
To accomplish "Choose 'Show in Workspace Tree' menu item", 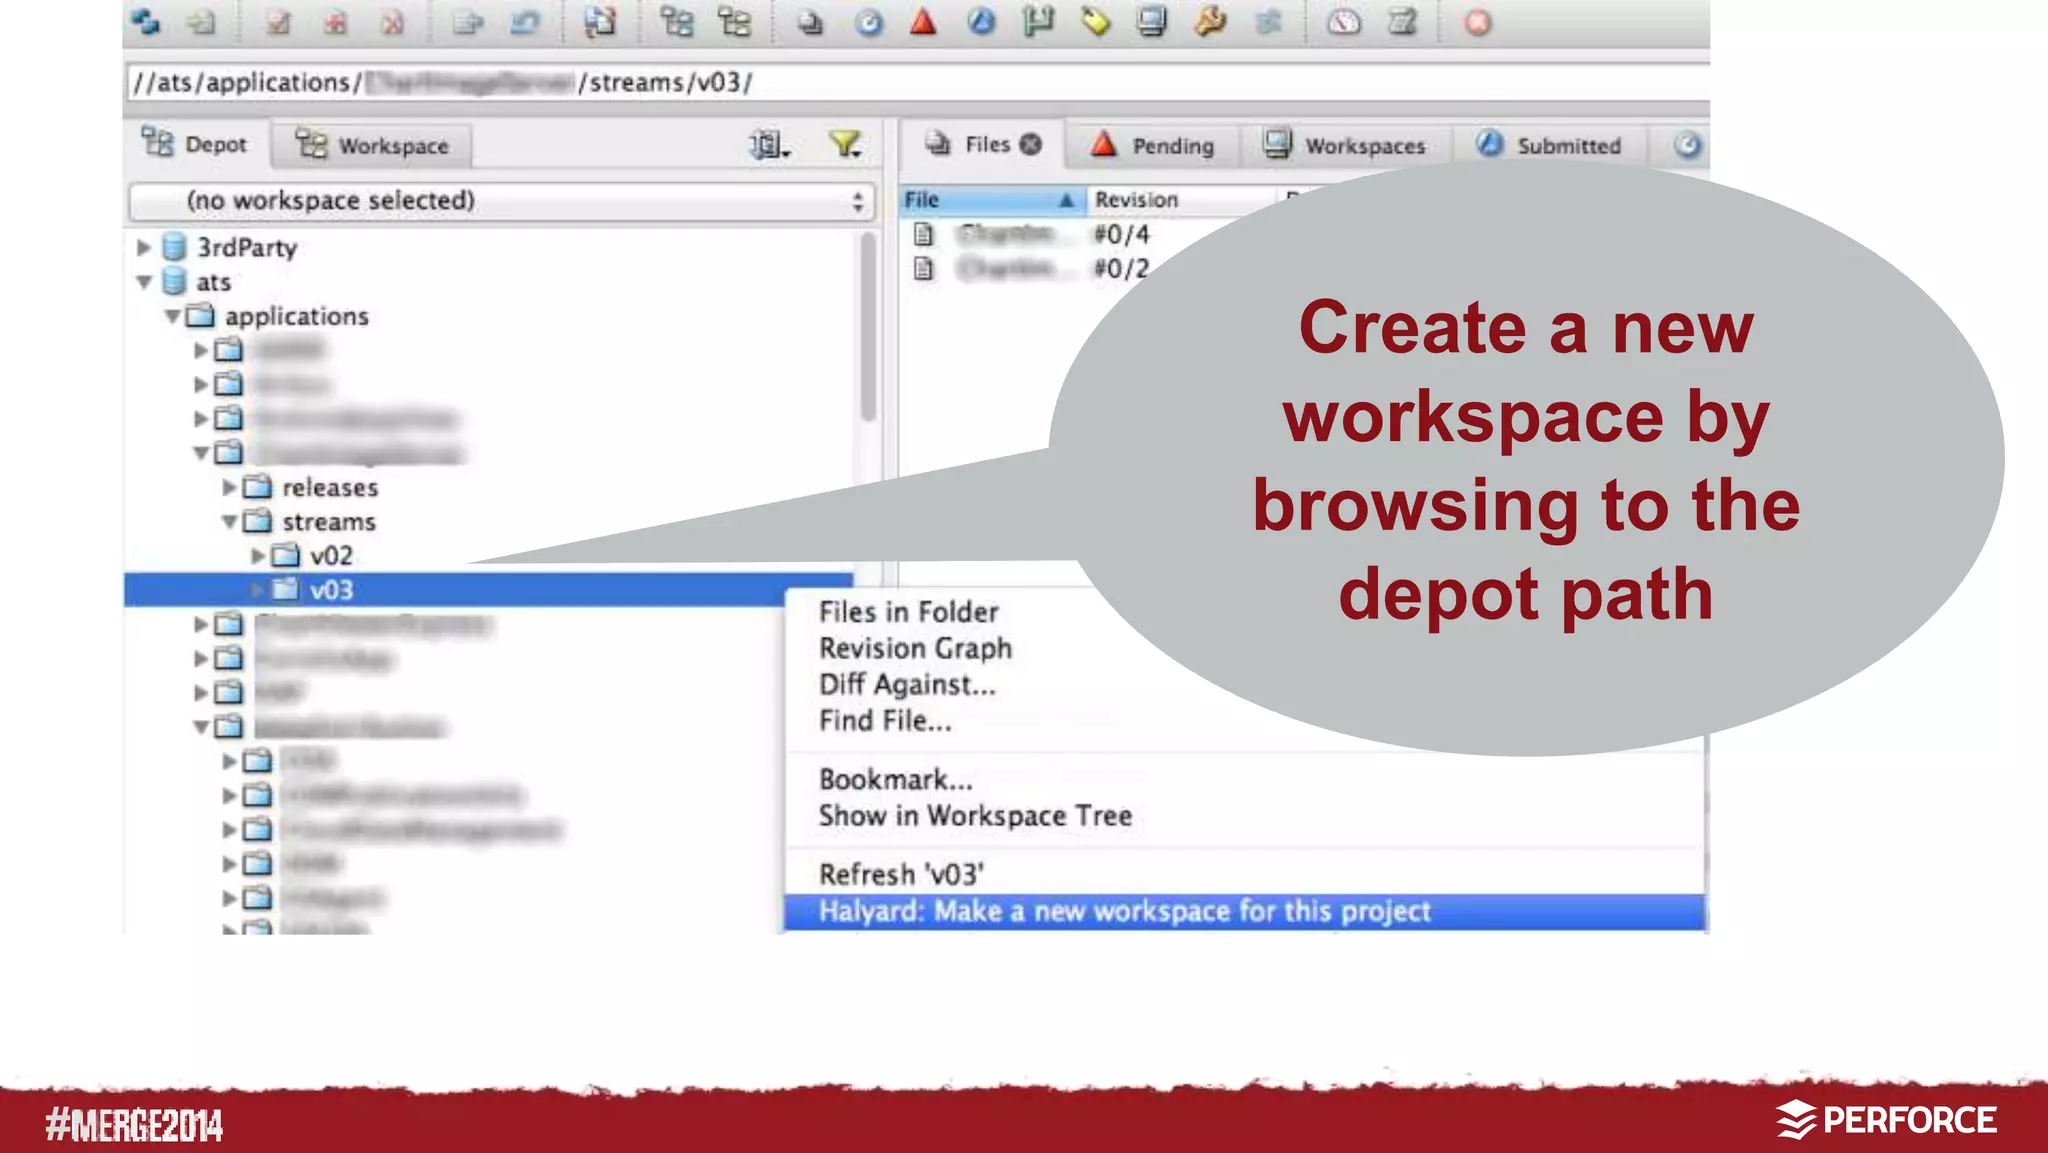I will (x=975, y=815).
